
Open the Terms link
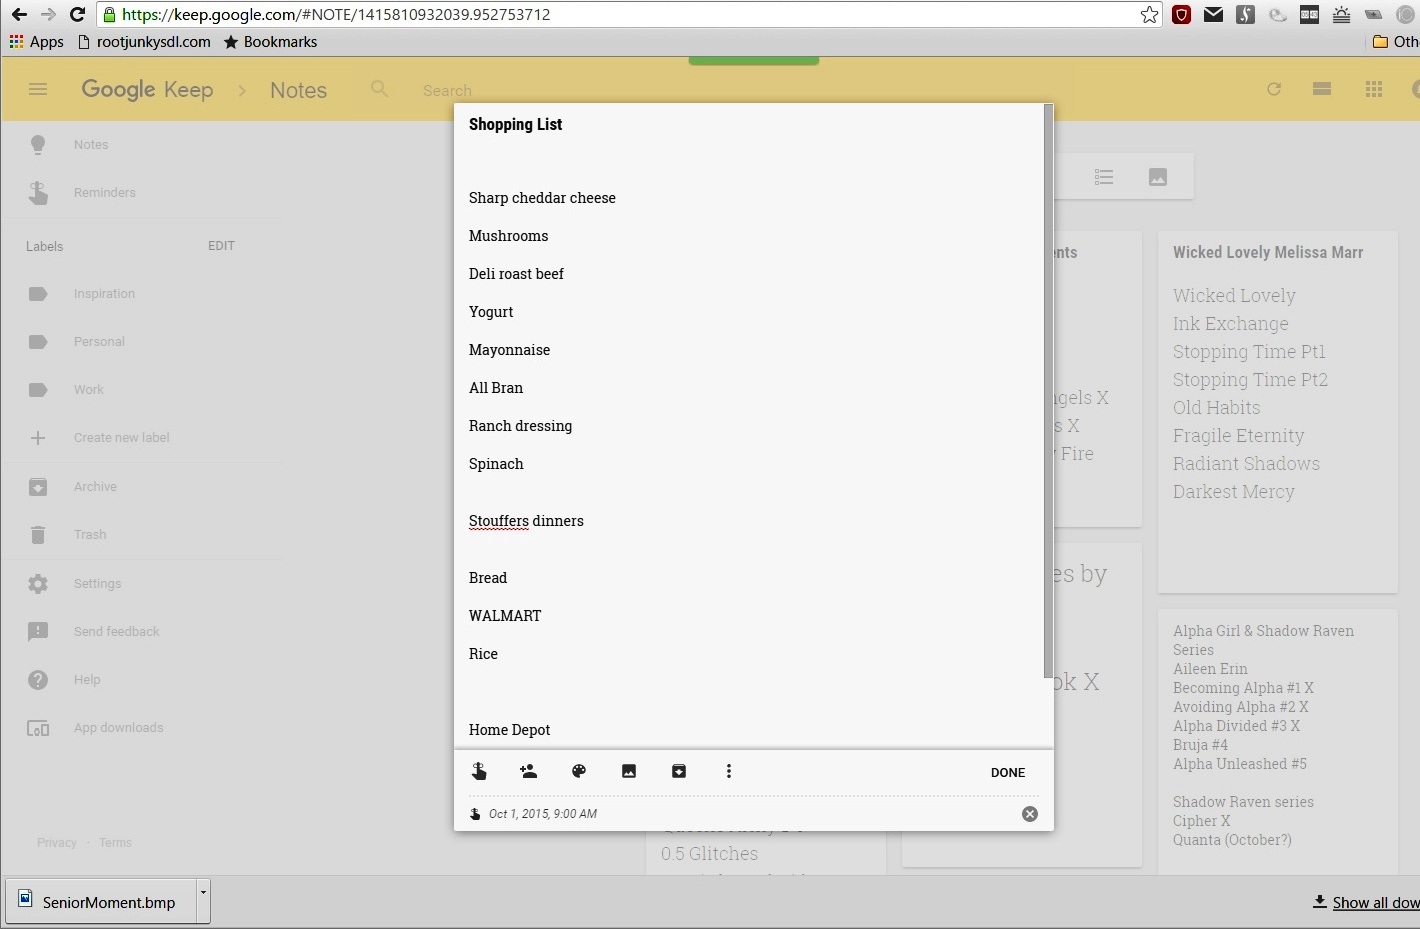(115, 843)
